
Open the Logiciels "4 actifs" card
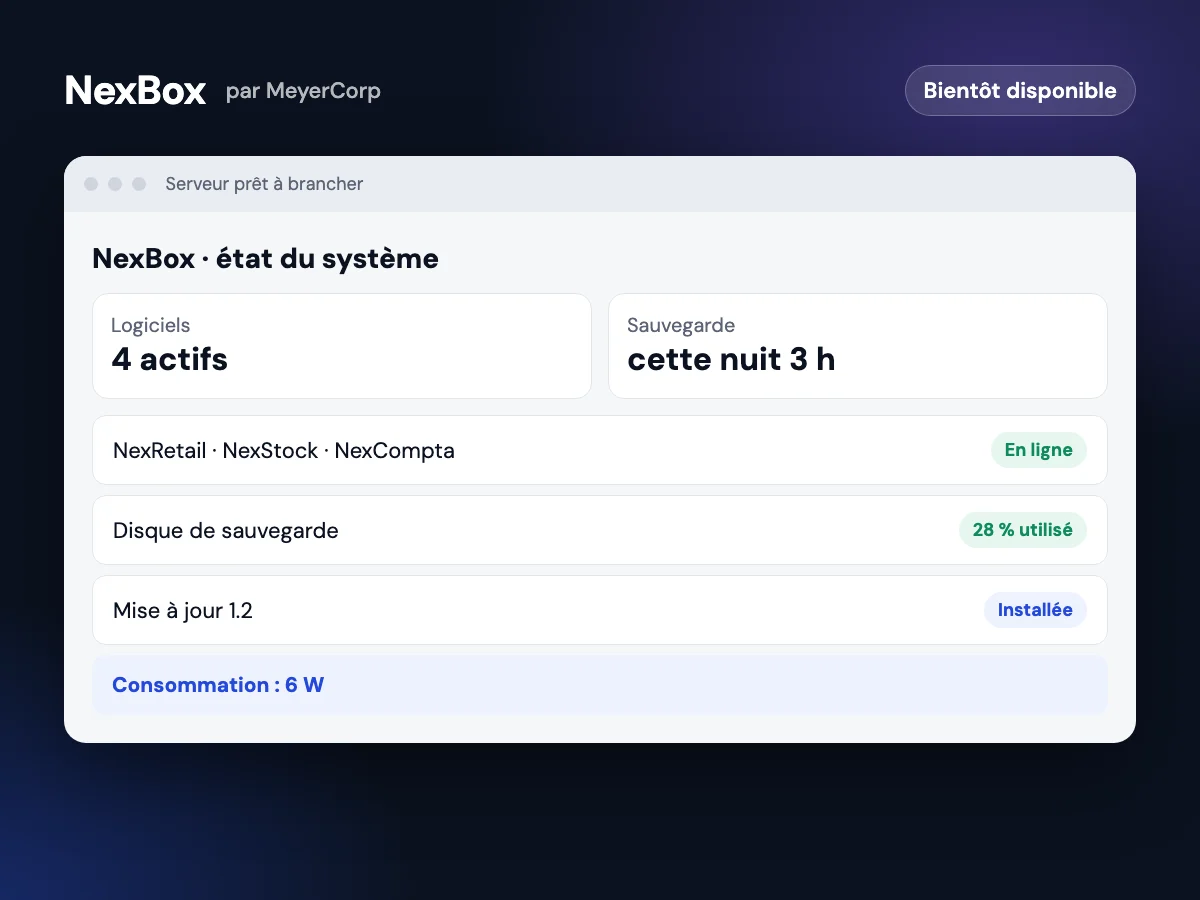pyautogui.click(x=342, y=346)
